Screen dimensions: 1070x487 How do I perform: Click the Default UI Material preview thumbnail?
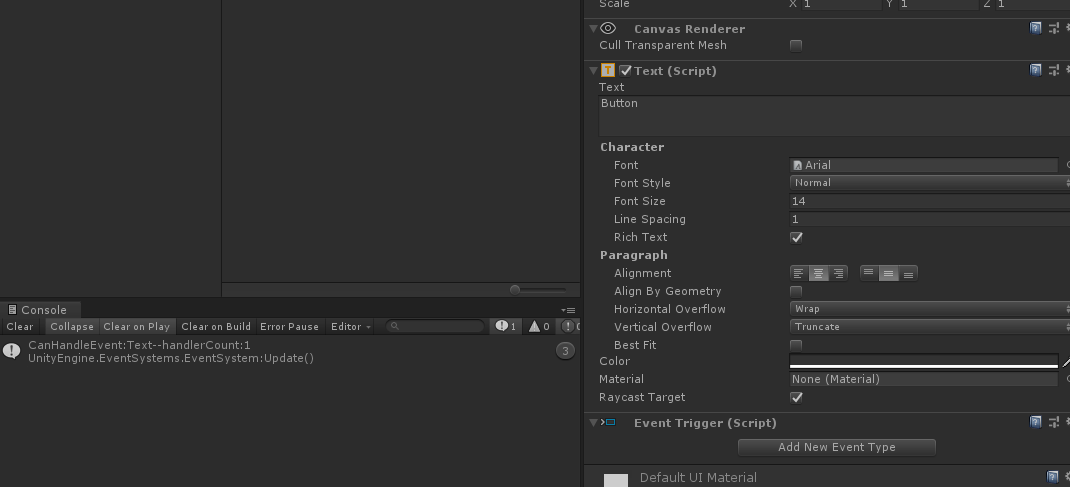[x=616, y=480]
